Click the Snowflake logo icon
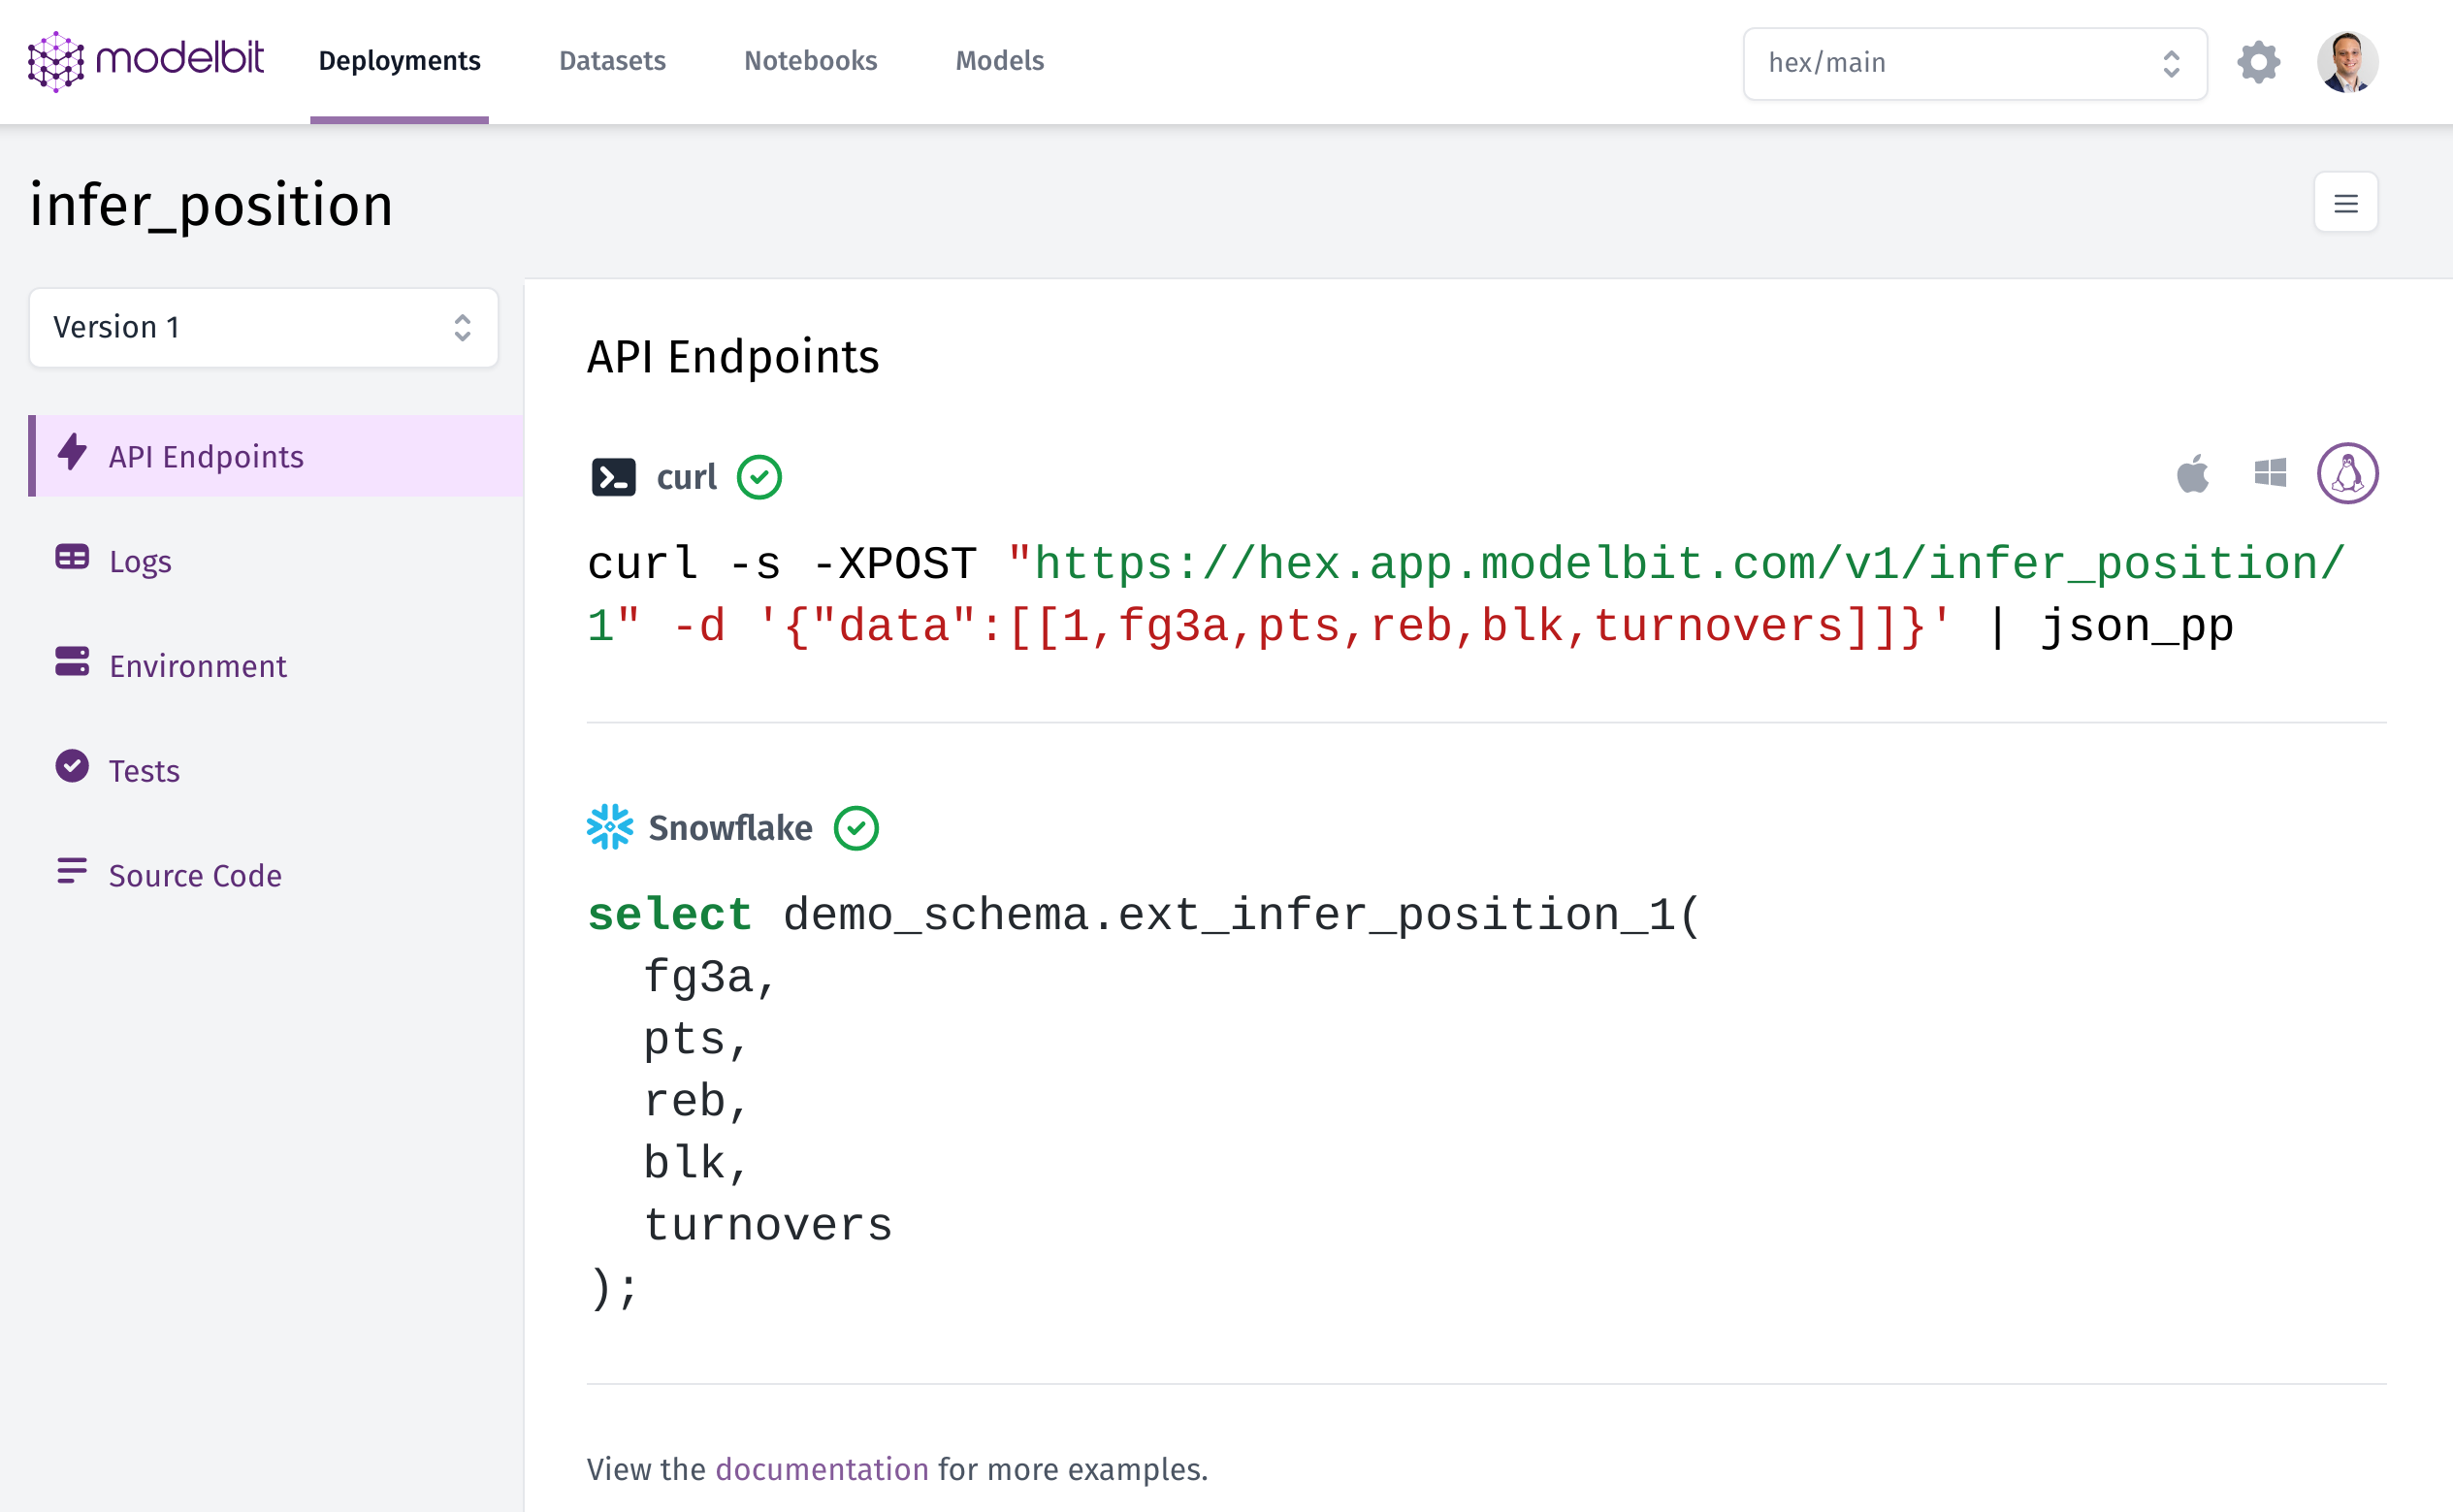2453x1512 pixels. coord(610,828)
